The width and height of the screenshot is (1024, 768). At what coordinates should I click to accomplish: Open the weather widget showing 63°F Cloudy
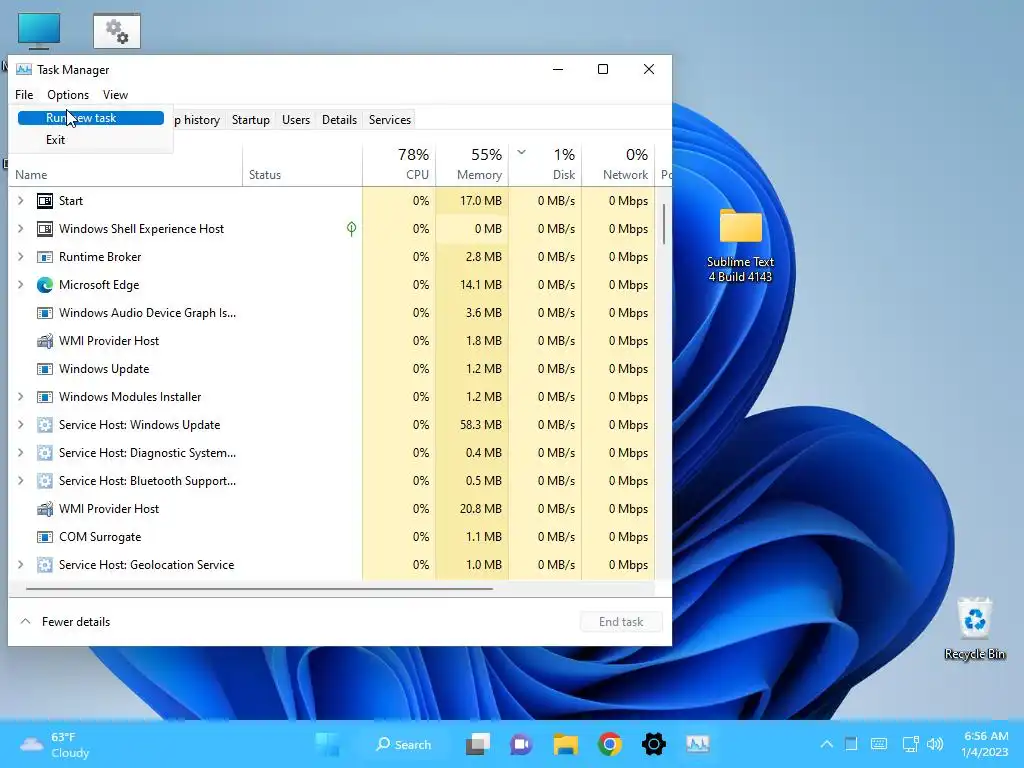[x=55, y=745]
